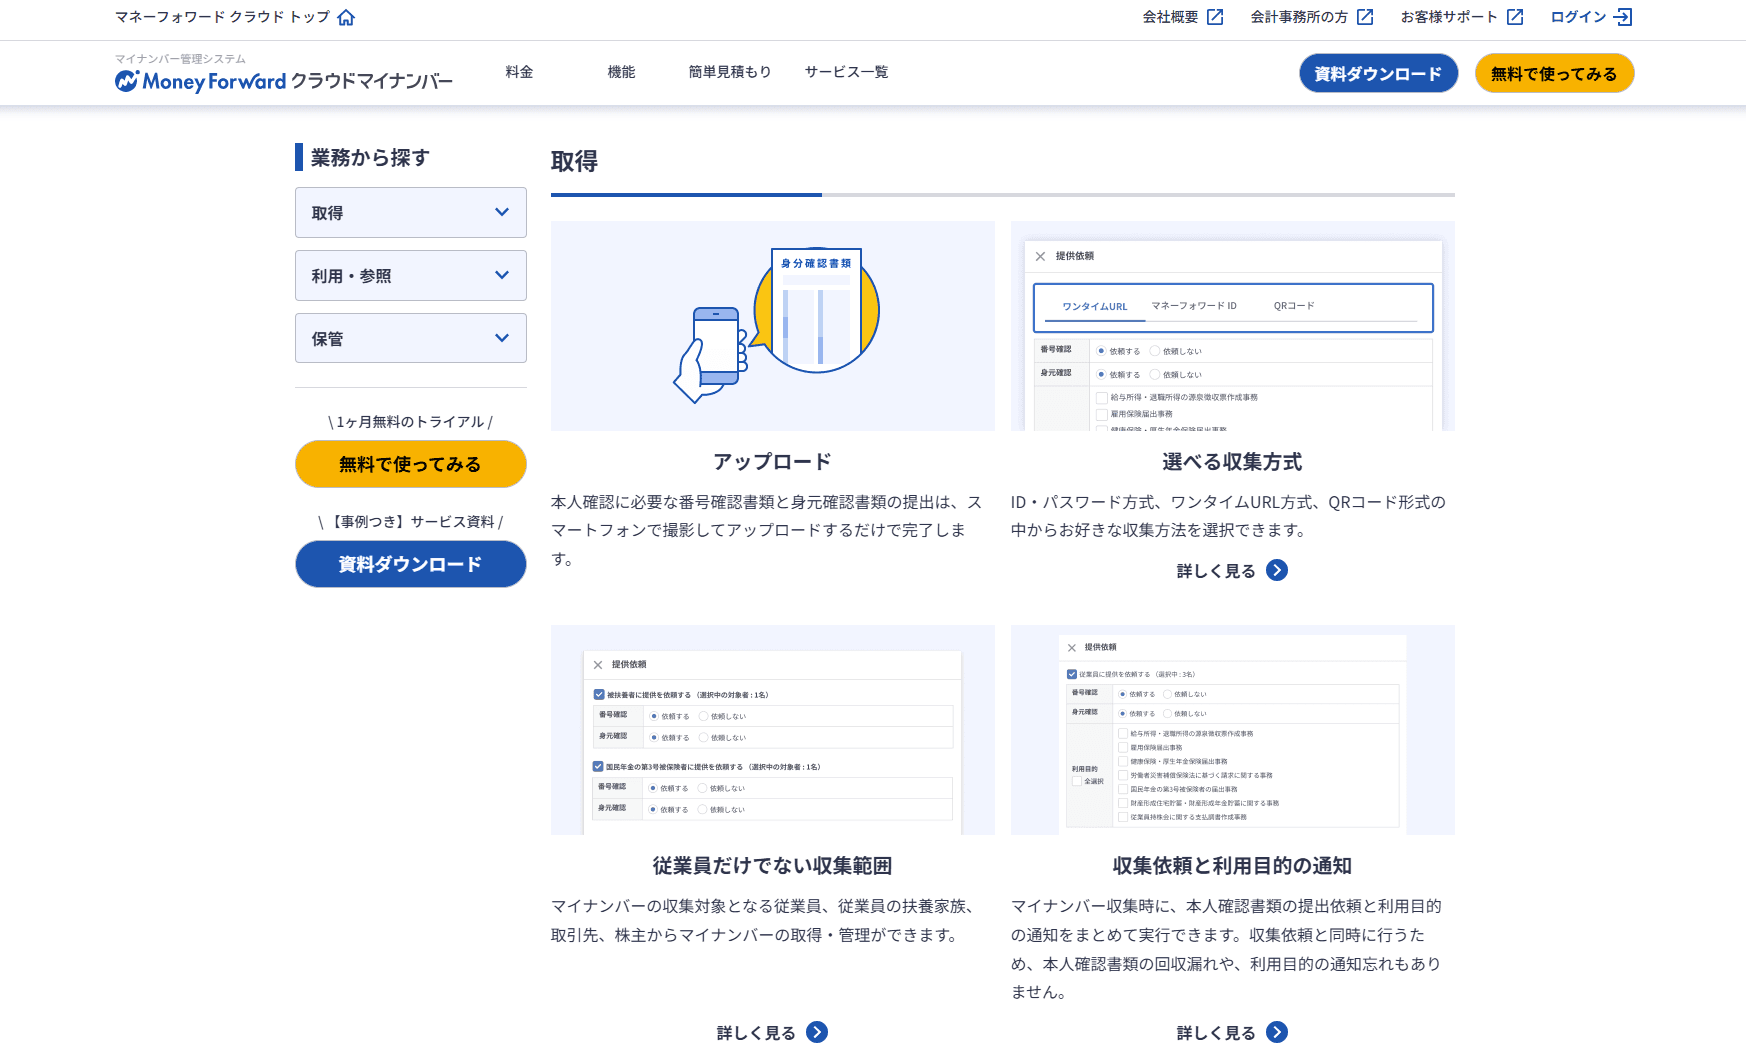Image resolution: width=1746 pixels, height=1047 pixels.
Task: Click the arrow icon of 収集依頼と利用目的の通知 詳しく見る
Action: pyautogui.click(x=1277, y=1032)
